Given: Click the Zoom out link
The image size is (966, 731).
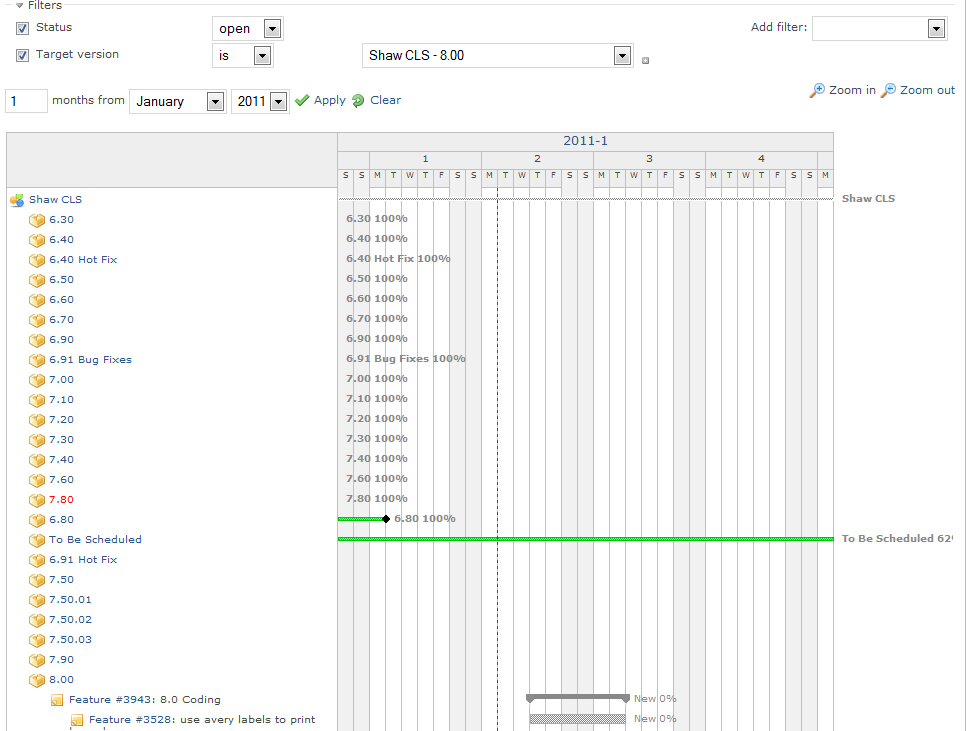Looking at the screenshot, I should [927, 90].
